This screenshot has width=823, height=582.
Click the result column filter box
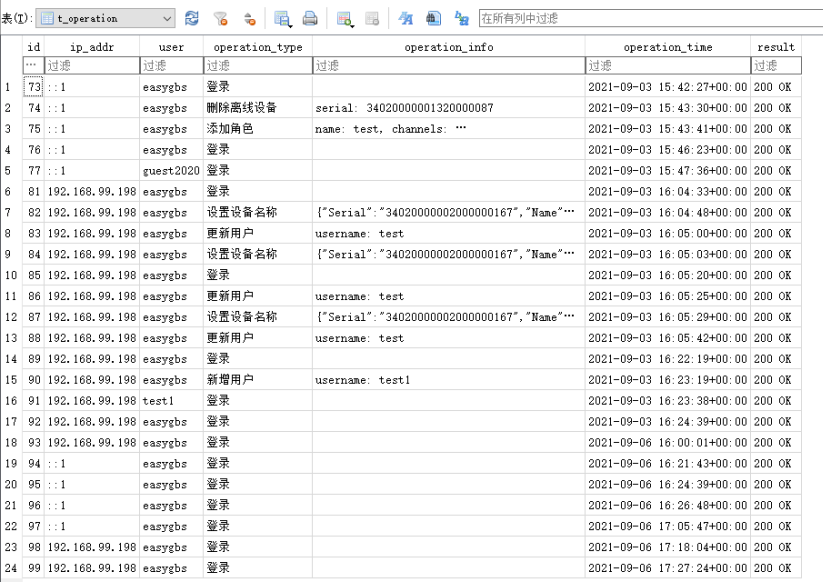coord(776,66)
